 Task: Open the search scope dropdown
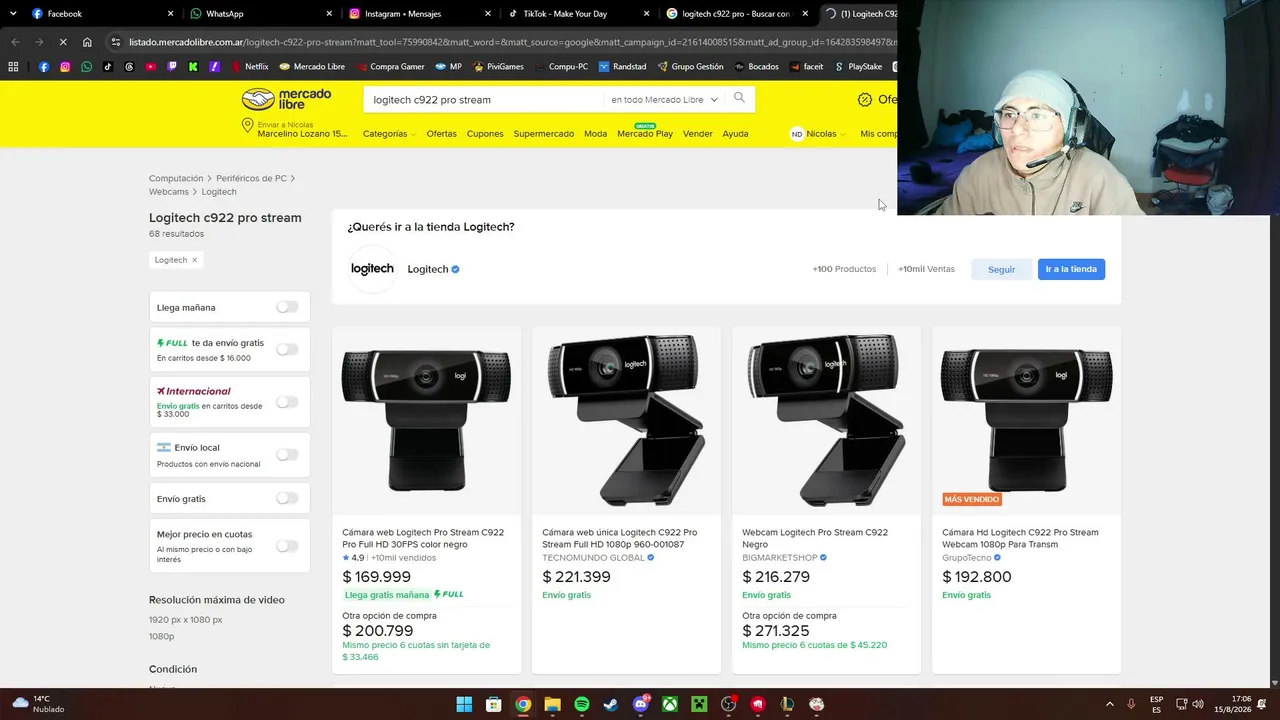click(x=665, y=100)
